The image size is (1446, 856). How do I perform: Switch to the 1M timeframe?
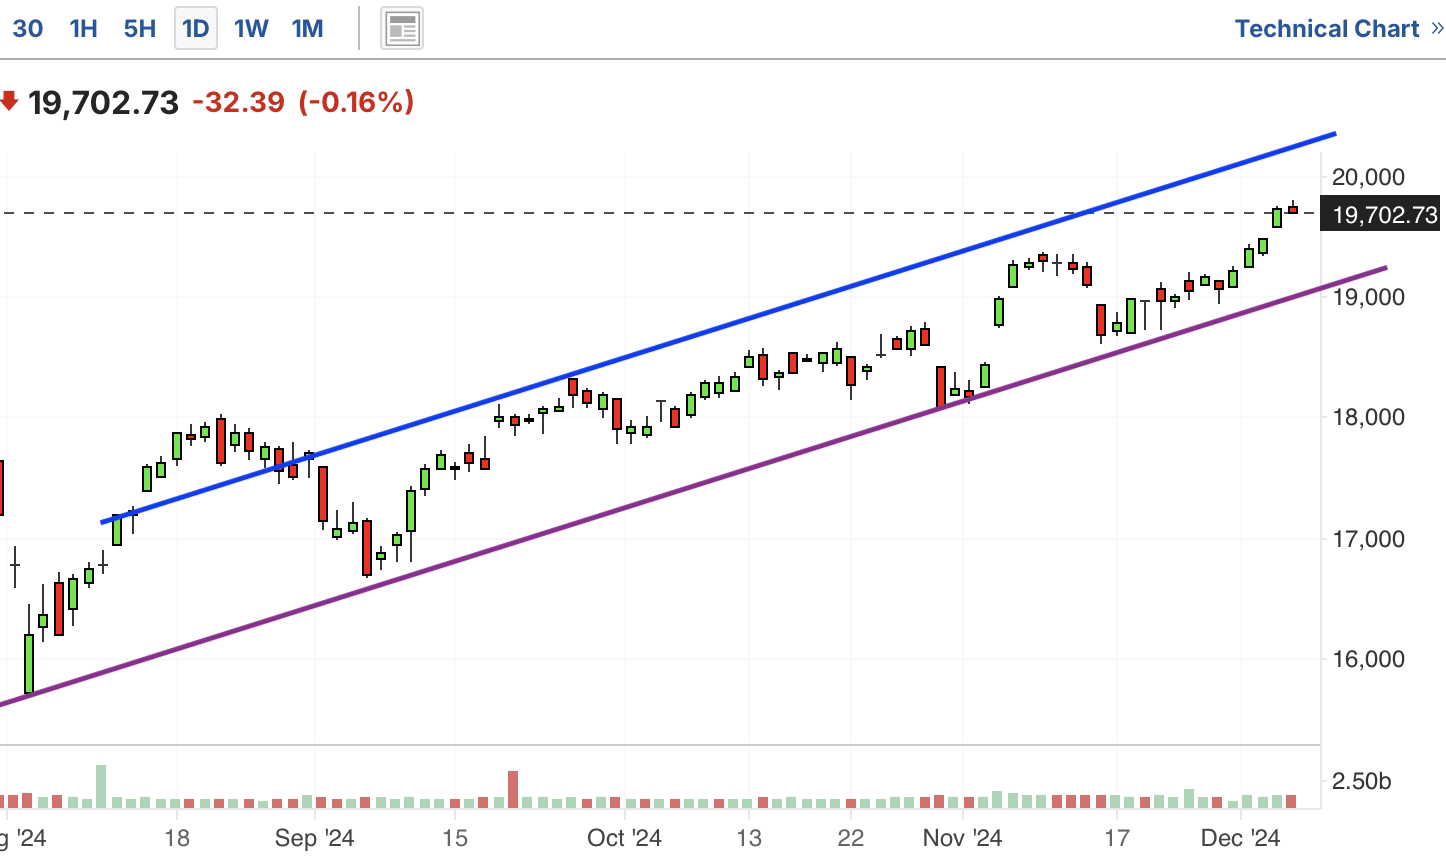click(x=307, y=28)
